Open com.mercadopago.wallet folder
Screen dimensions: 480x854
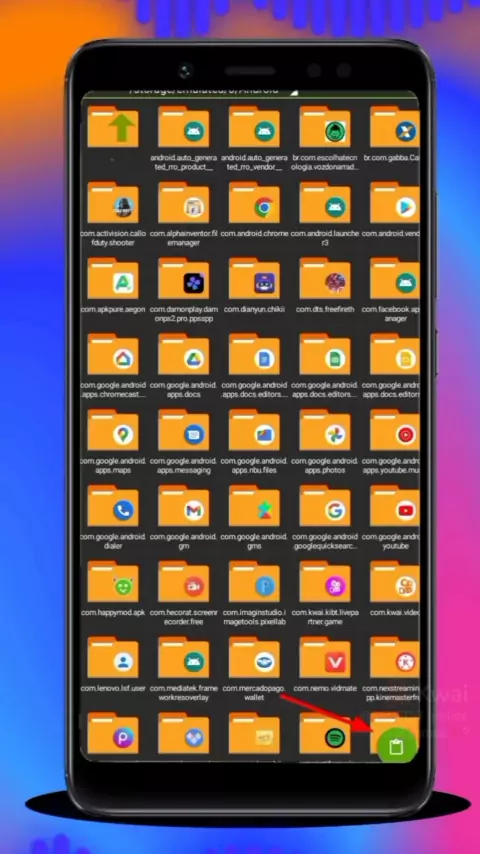click(x=254, y=657)
